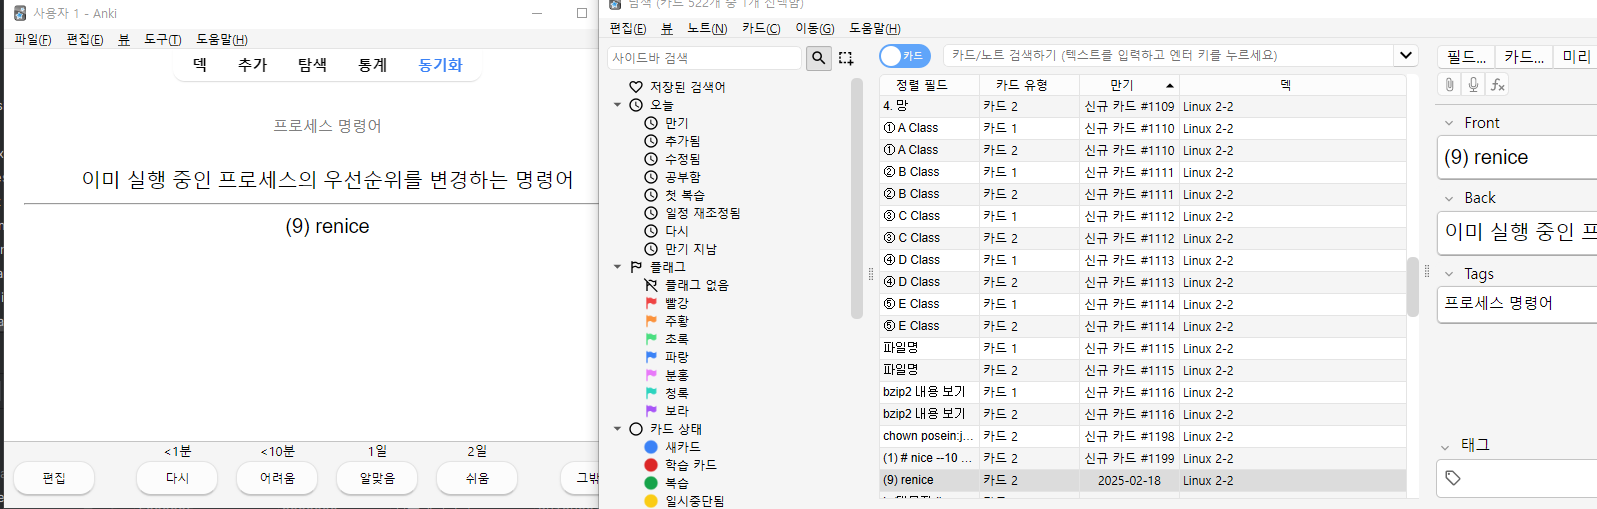Click the attach file paperclip icon

pos(1449,85)
